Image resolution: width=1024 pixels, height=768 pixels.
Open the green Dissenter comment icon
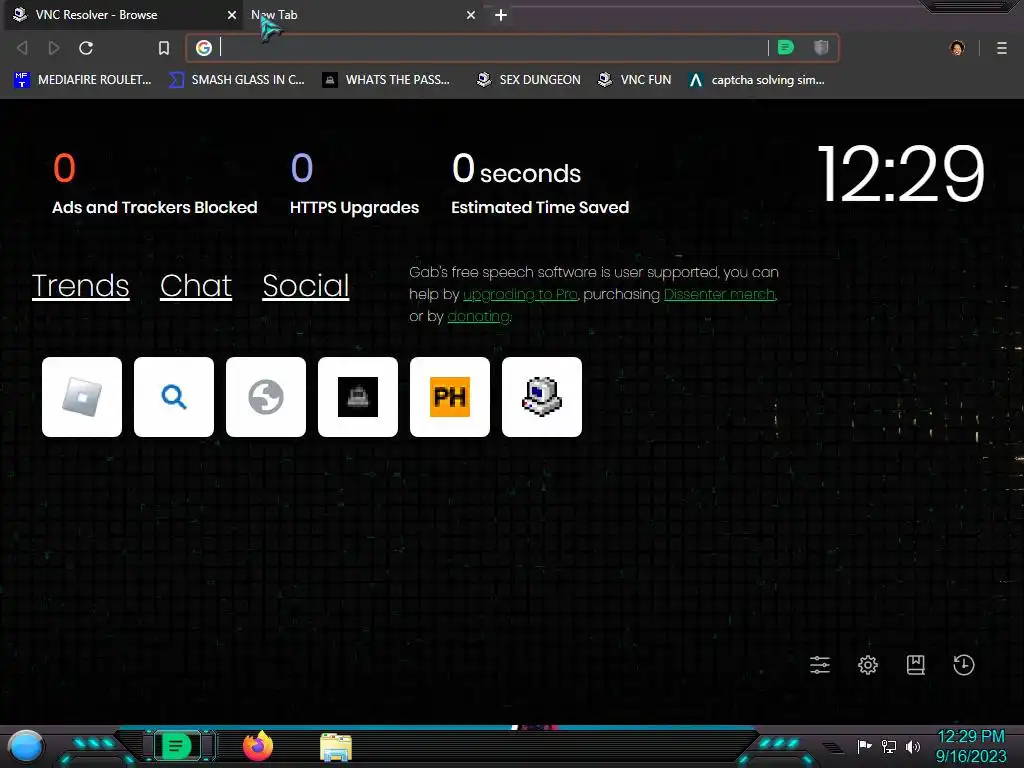(786, 47)
